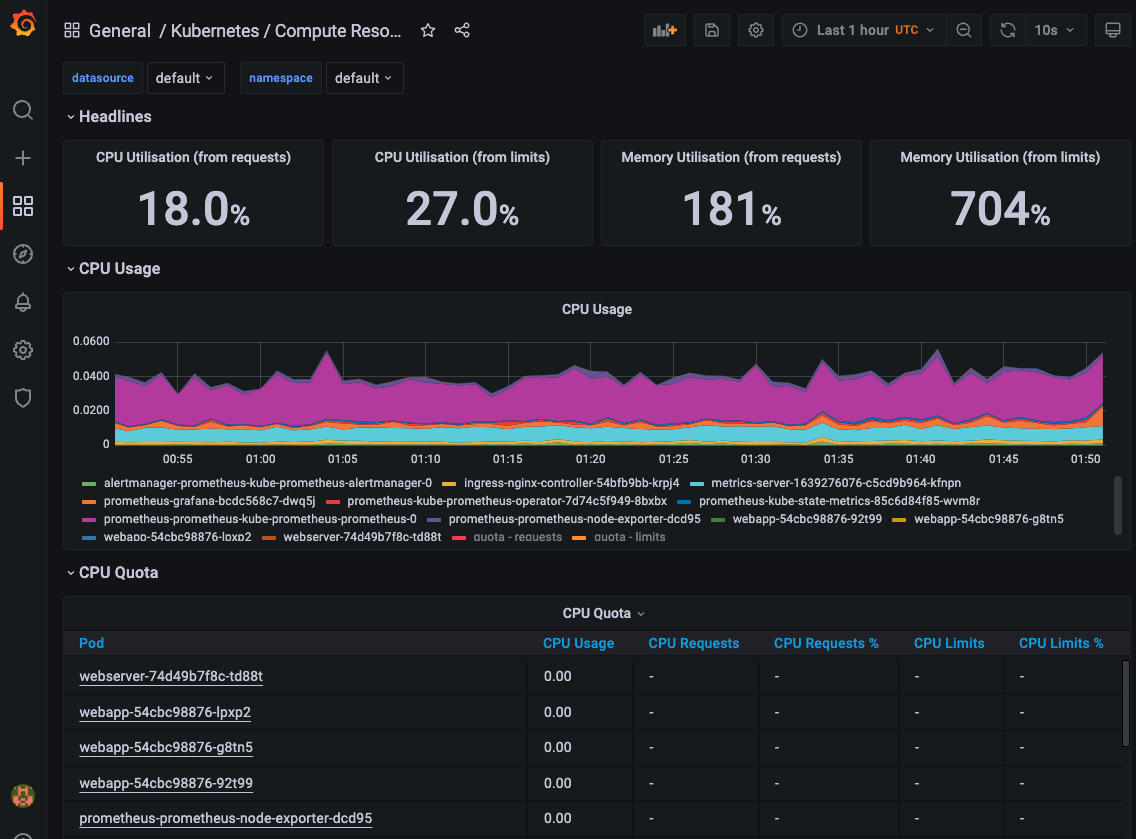The image size is (1136, 839).
Task: Click the Save dashboard icon
Action: 711,30
